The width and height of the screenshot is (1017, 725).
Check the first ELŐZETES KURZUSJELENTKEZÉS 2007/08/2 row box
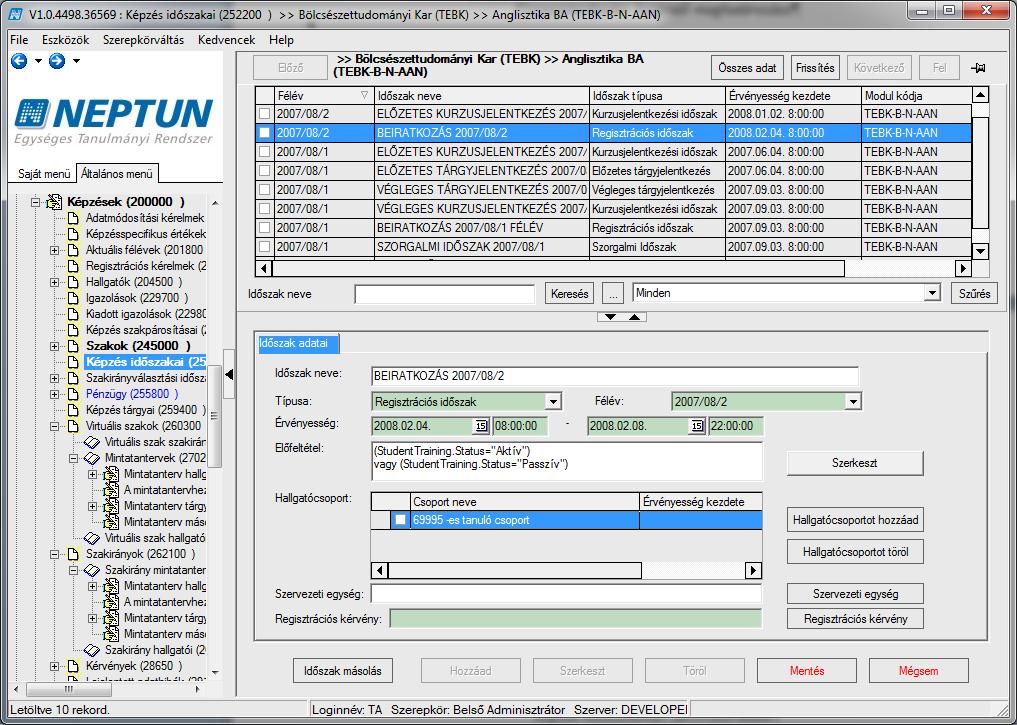point(265,114)
